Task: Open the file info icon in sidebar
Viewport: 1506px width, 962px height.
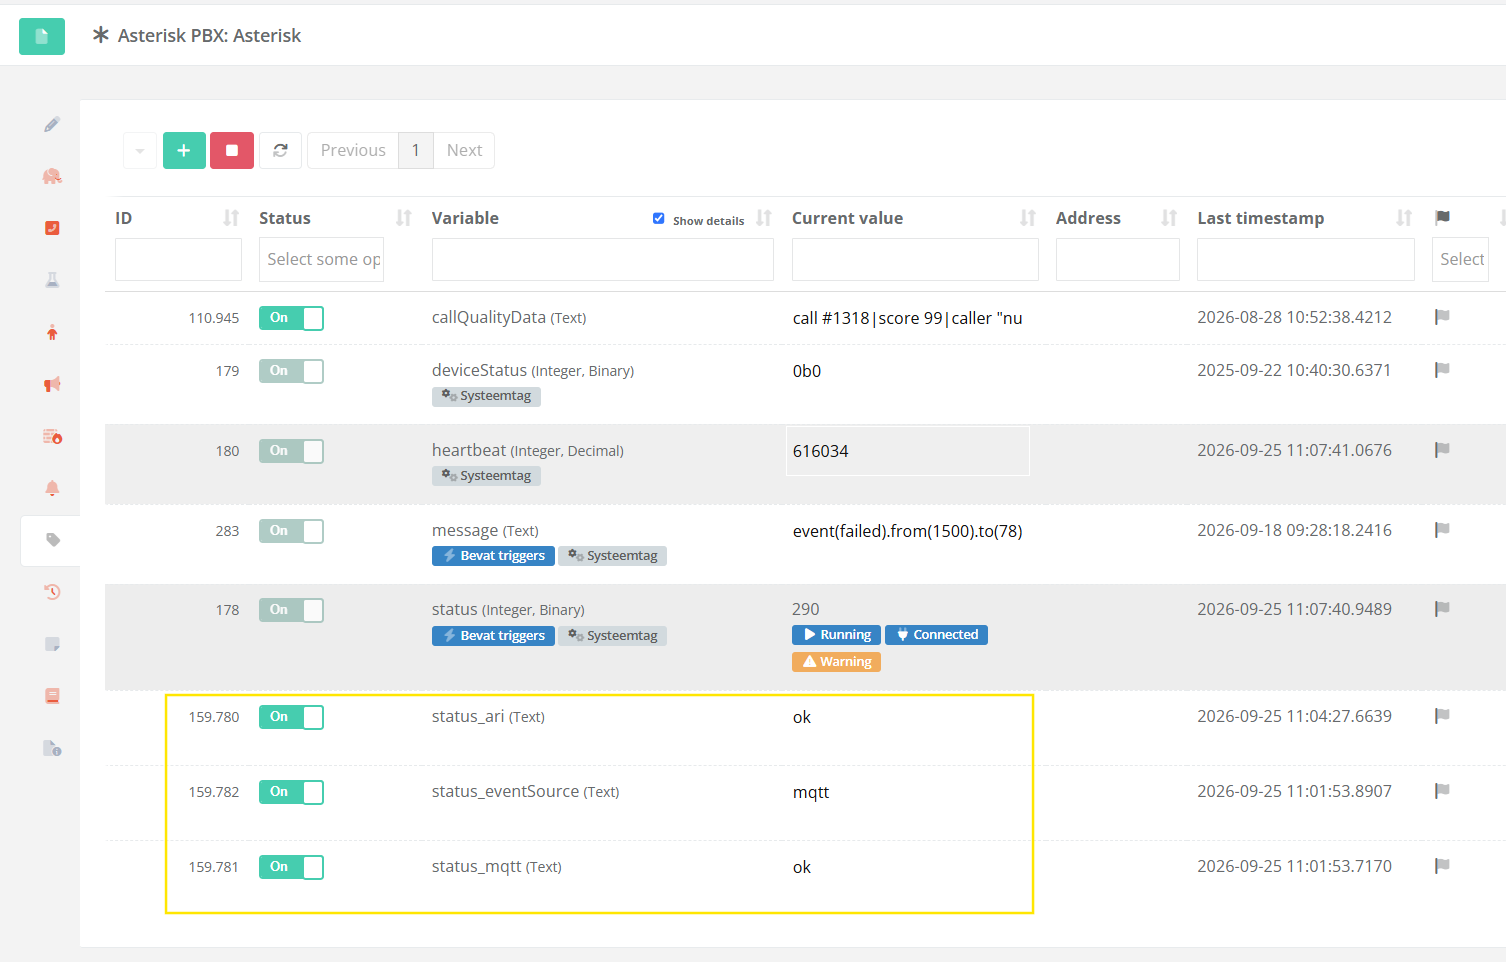Action: pos(52,748)
